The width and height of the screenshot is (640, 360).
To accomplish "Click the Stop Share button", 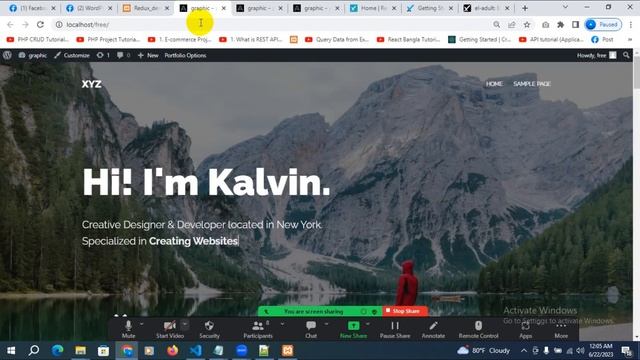I will click(403, 311).
